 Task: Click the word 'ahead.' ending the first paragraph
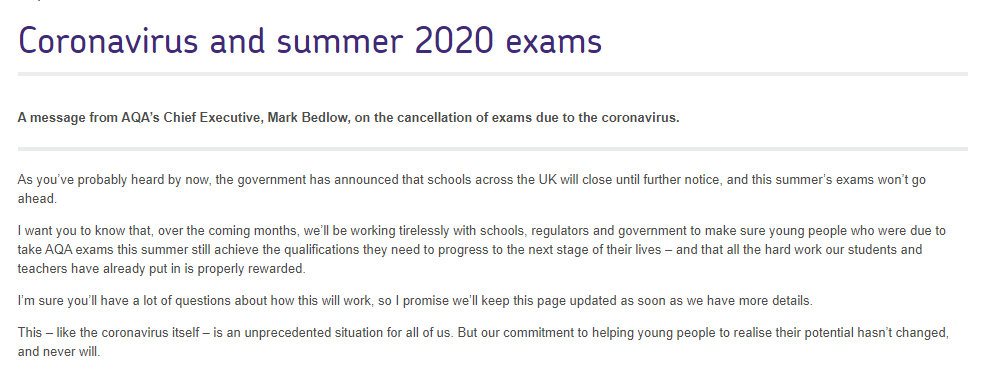pyautogui.click(x=37, y=199)
